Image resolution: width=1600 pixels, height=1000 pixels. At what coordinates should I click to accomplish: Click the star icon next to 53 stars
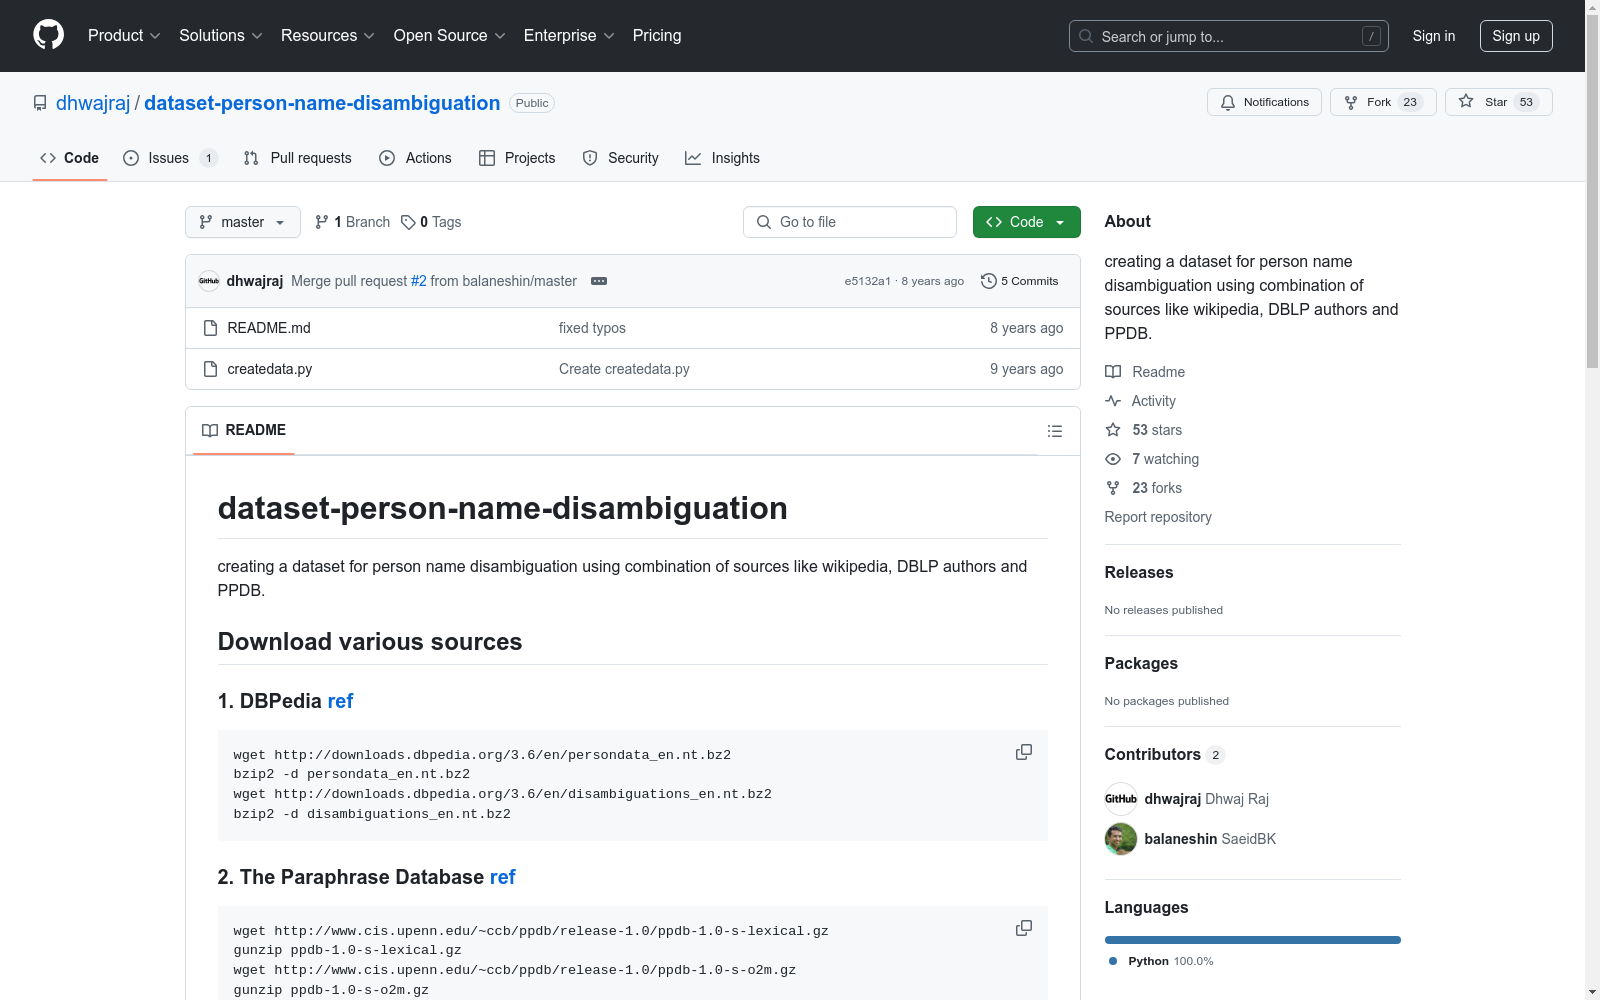[1113, 430]
